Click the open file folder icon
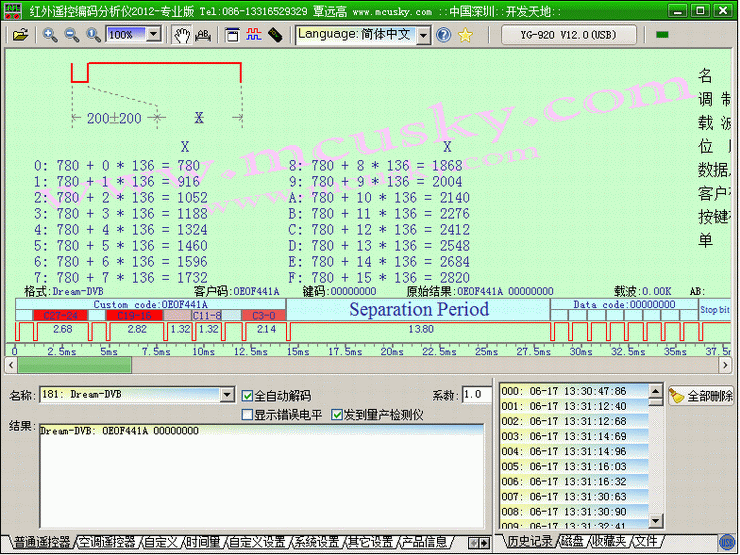Image resolution: width=740 pixels, height=555 pixels. click(20, 34)
